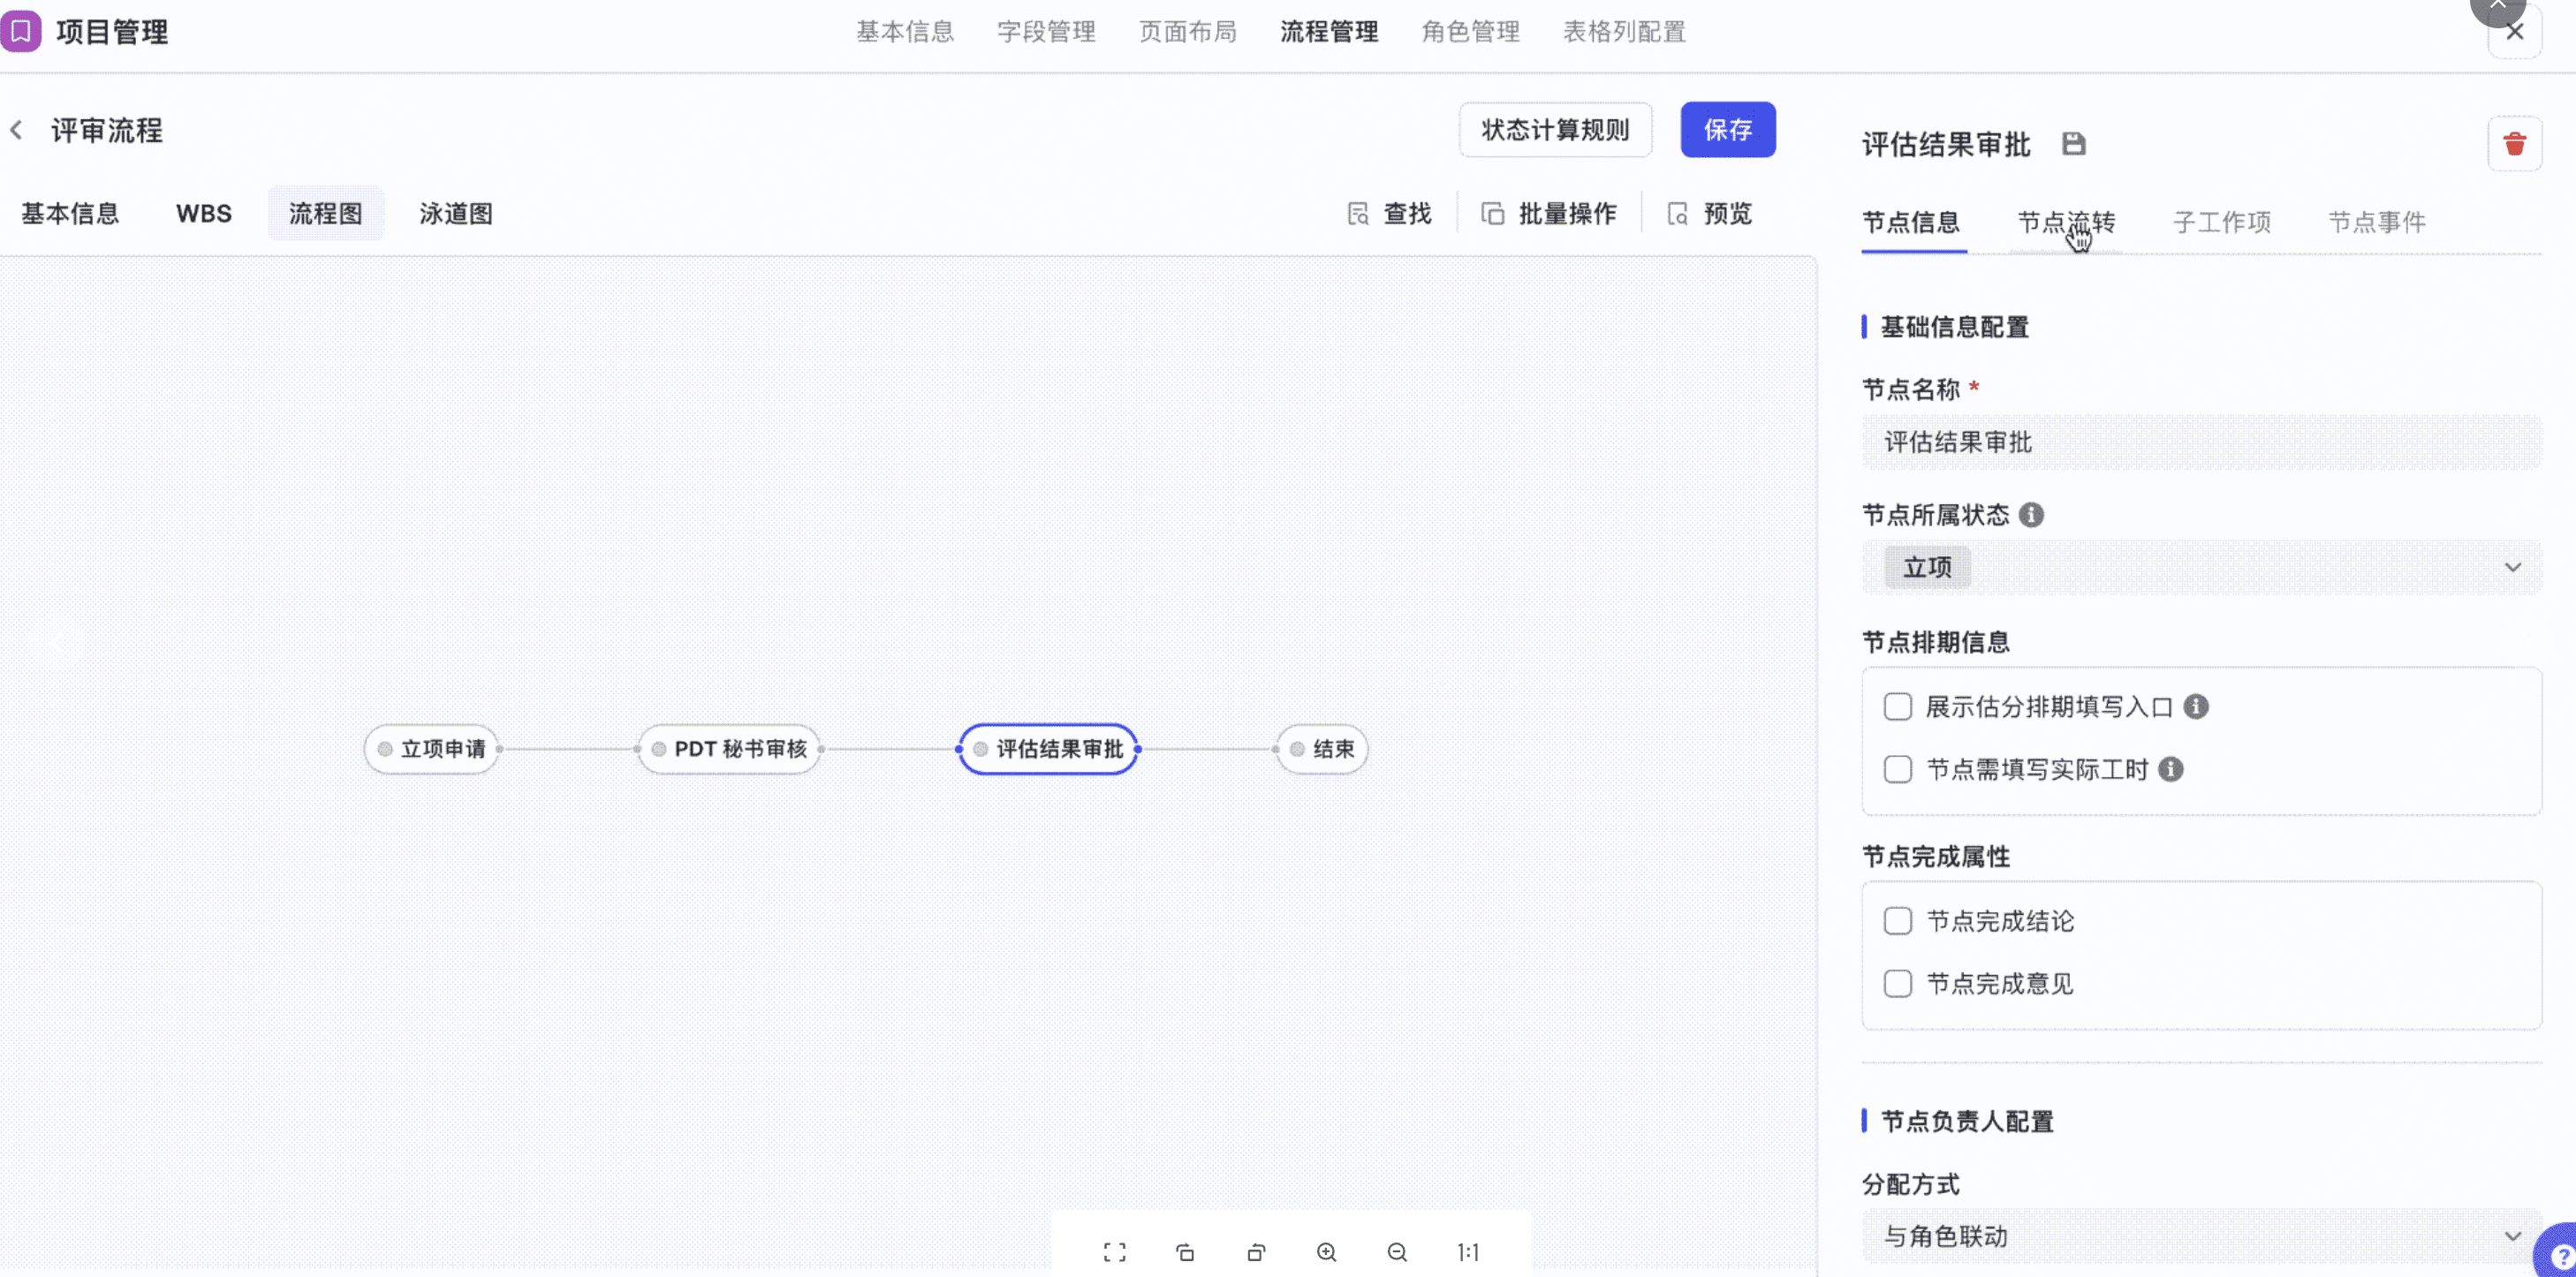Open the 流程管理 top navigation item
This screenshot has height=1277, width=2576.
click(x=1329, y=32)
